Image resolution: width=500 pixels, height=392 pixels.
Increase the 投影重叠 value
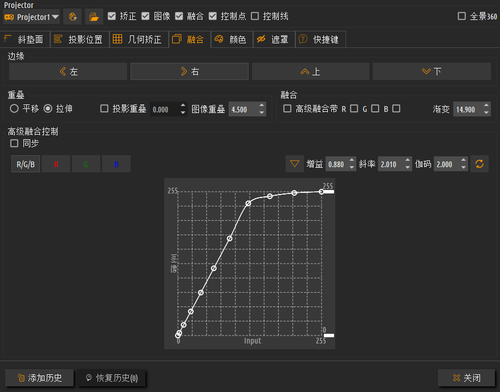[183, 106]
